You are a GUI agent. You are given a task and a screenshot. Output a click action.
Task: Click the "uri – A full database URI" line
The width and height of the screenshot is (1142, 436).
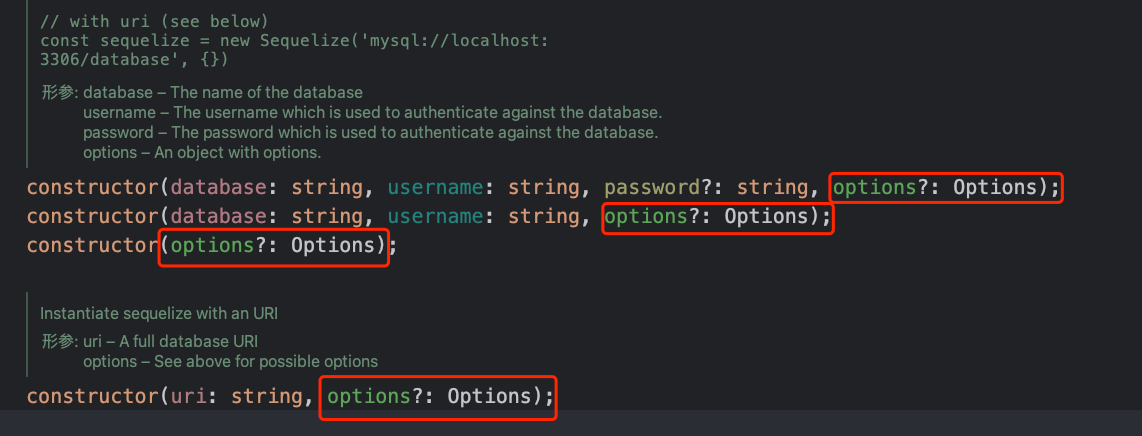pyautogui.click(x=170, y=341)
